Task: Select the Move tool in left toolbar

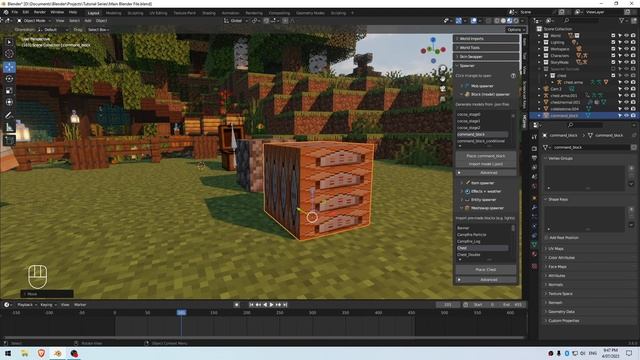Action: [9, 67]
